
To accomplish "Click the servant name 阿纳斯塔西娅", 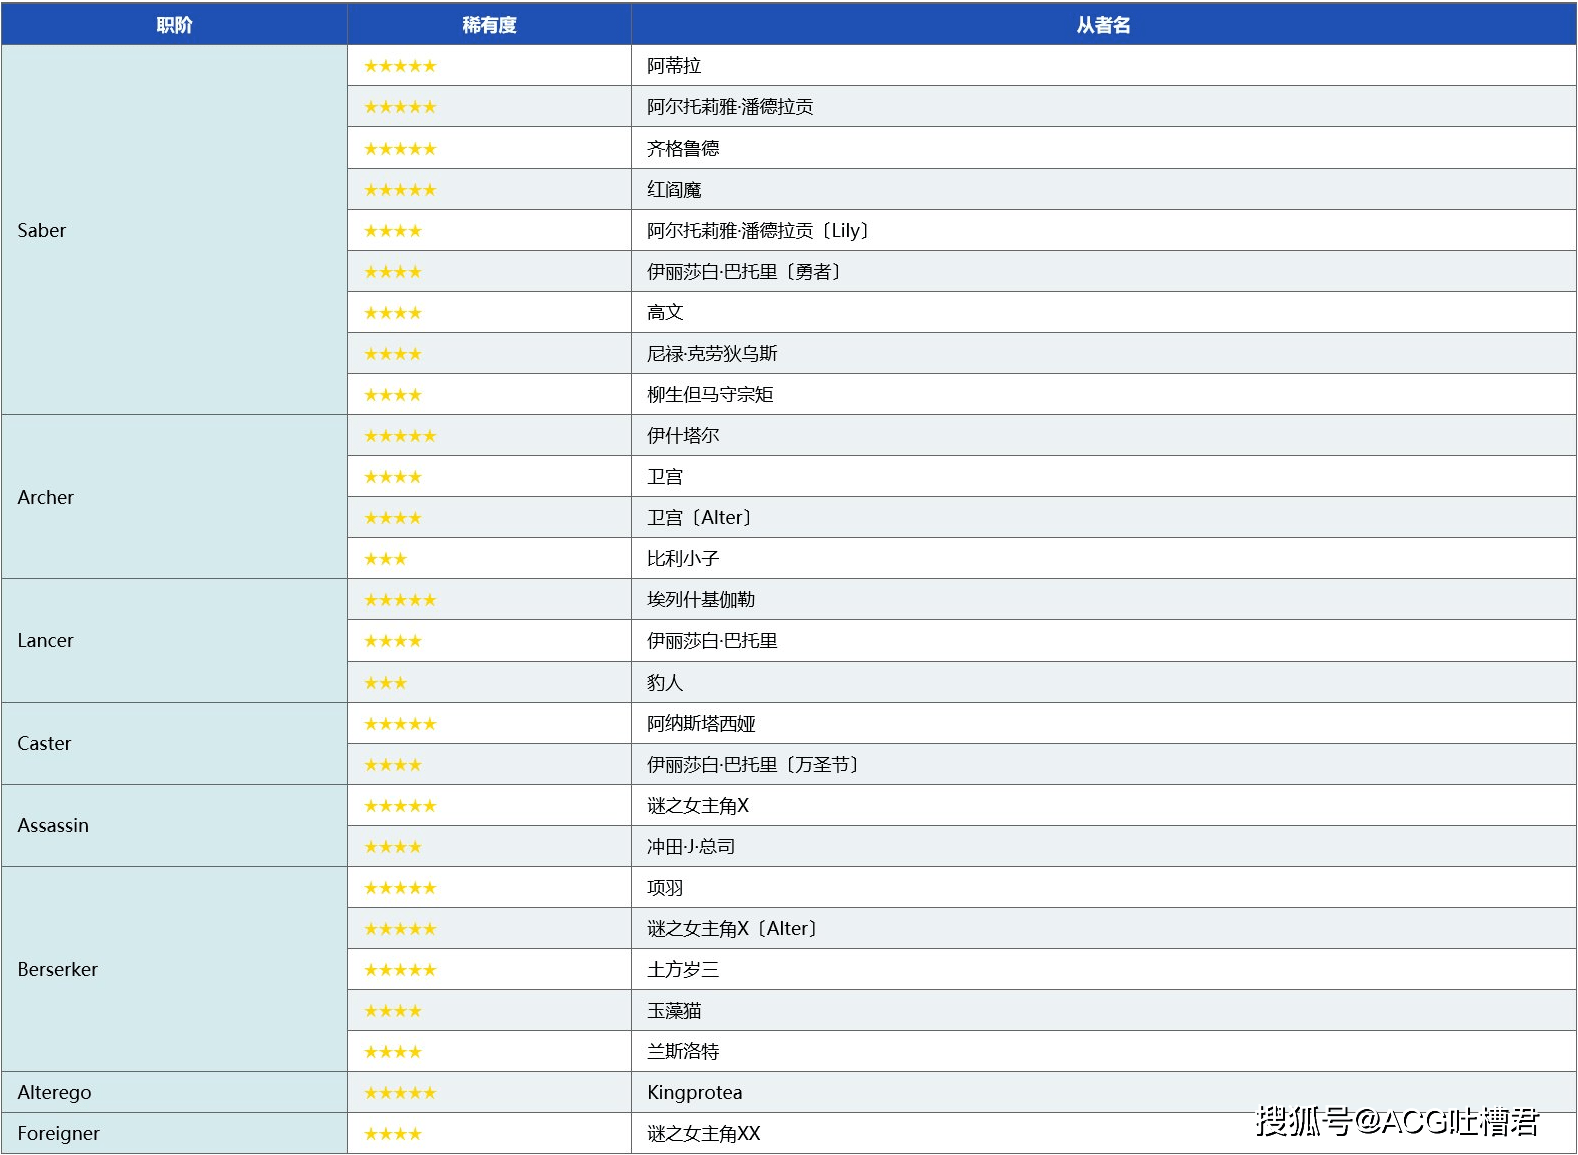I will (701, 723).
